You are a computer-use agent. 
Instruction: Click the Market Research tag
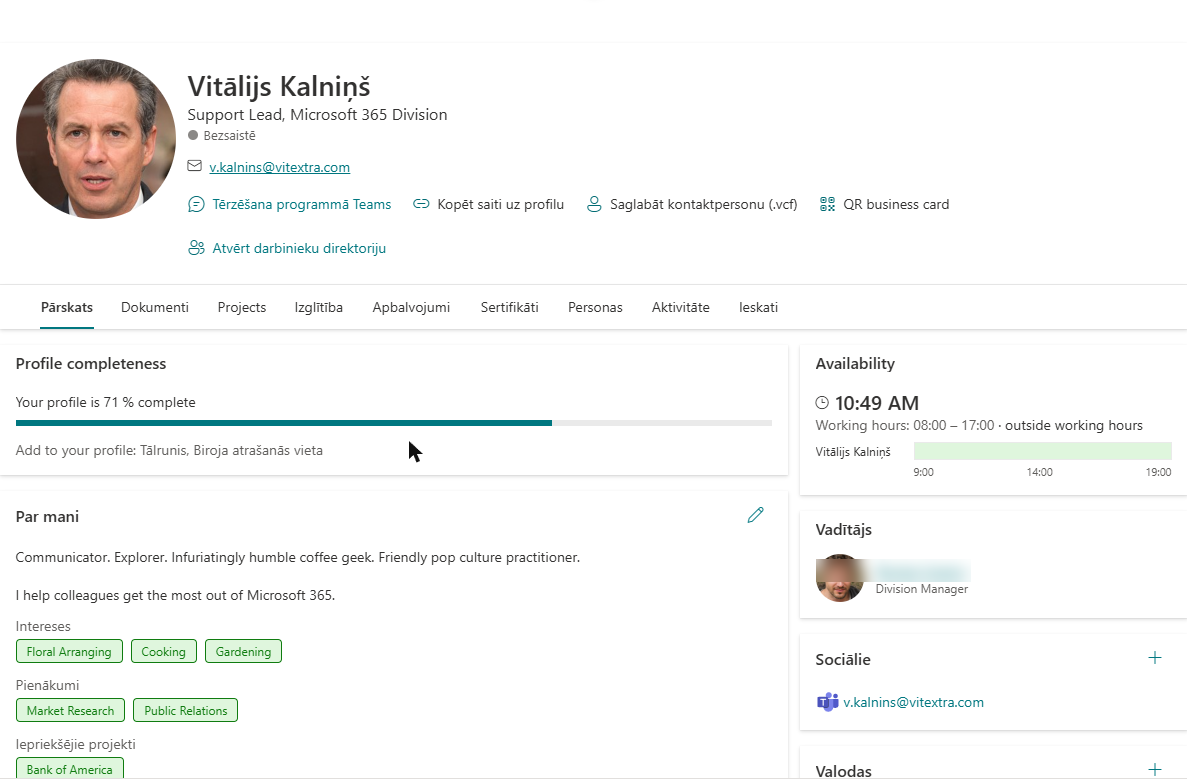70,710
